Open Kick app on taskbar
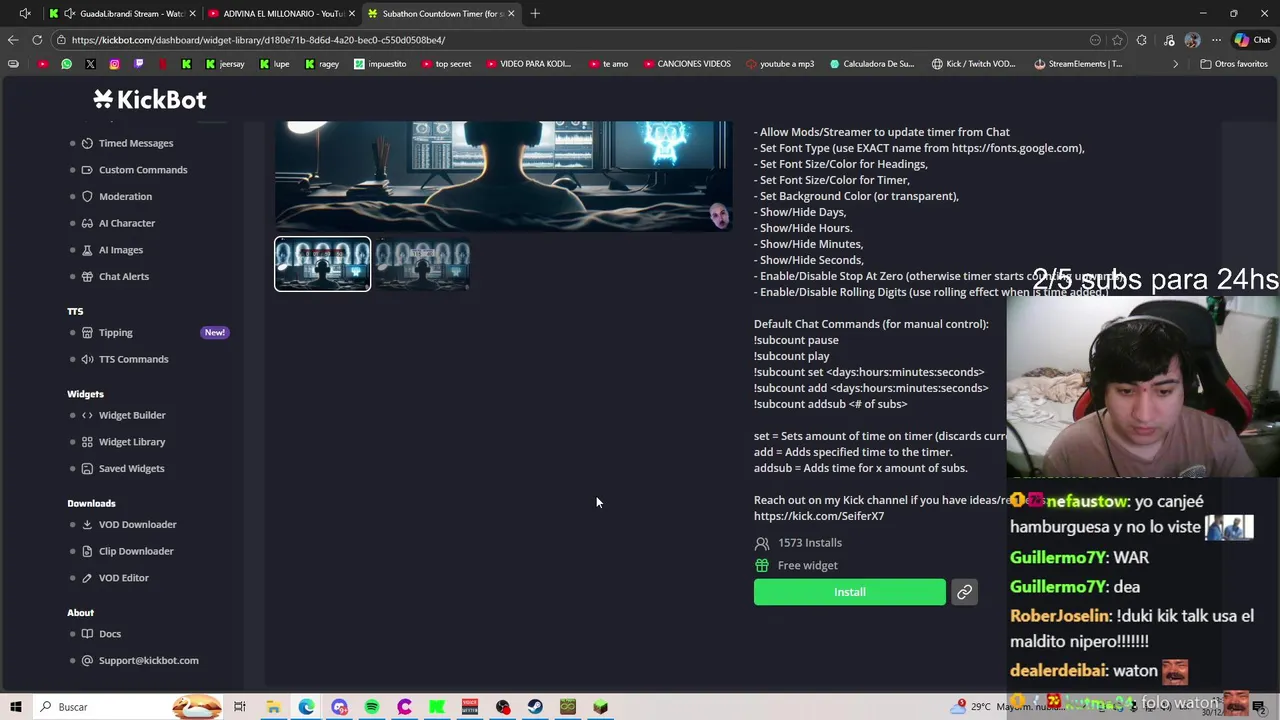Image resolution: width=1280 pixels, height=720 pixels. click(x=437, y=707)
